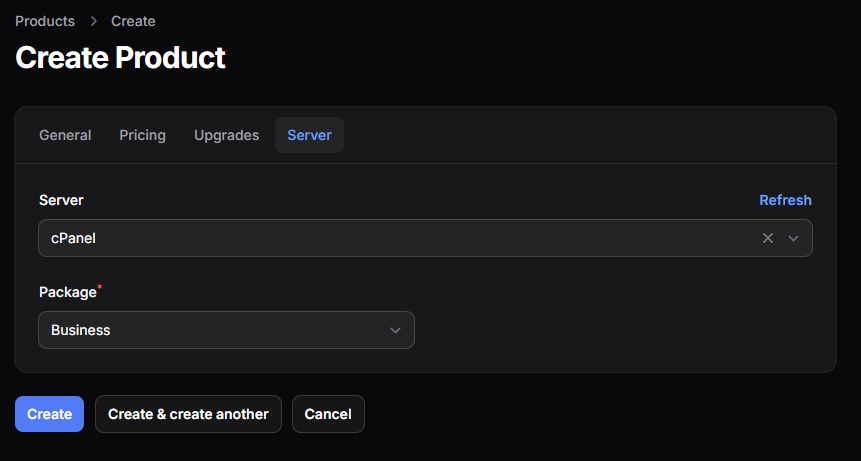861x461 pixels.
Task: Go to the Upgrades tab
Action: tap(226, 135)
